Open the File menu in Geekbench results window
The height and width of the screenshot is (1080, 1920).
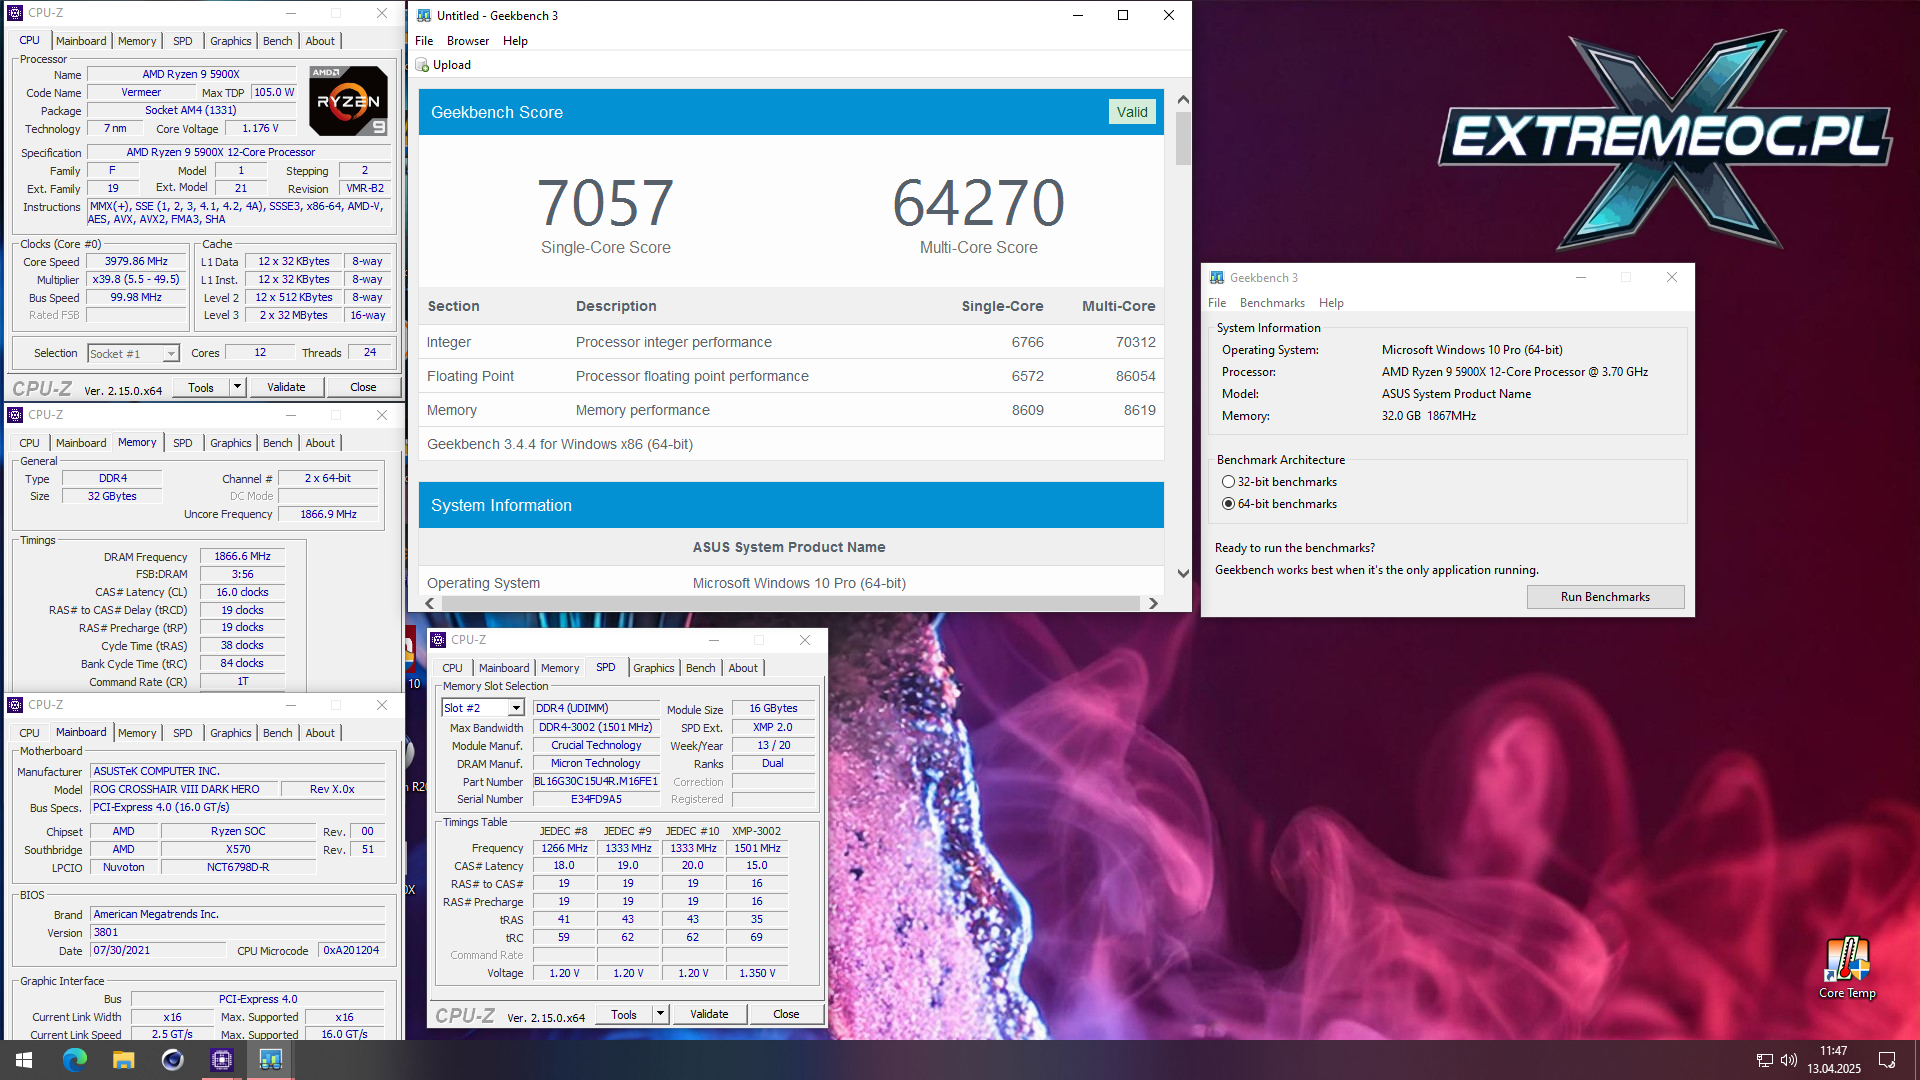pos(424,41)
